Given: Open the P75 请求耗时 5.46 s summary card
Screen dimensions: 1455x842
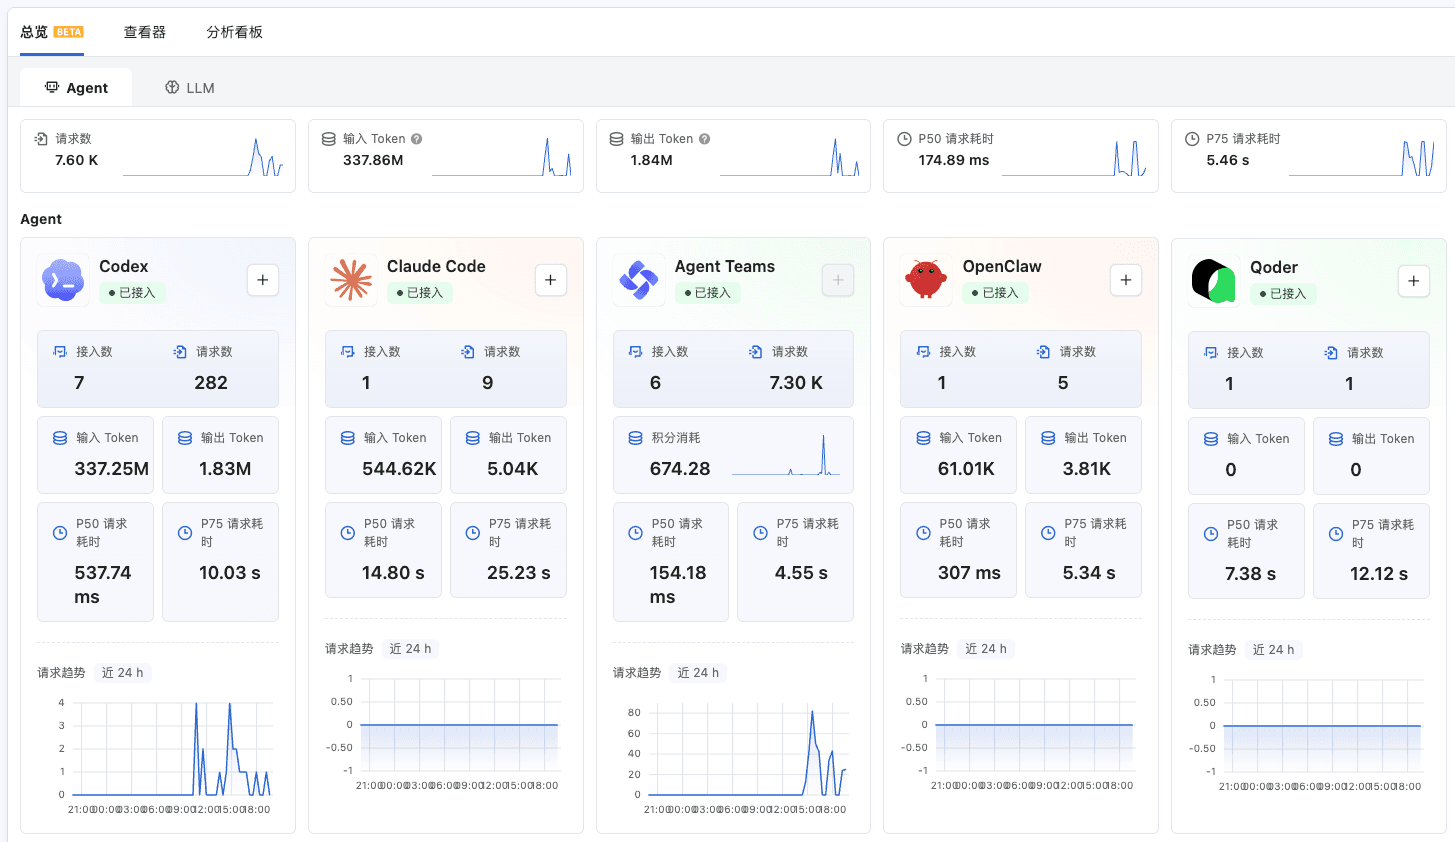Looking at the screenshot, I should [x=1309, y=156].
